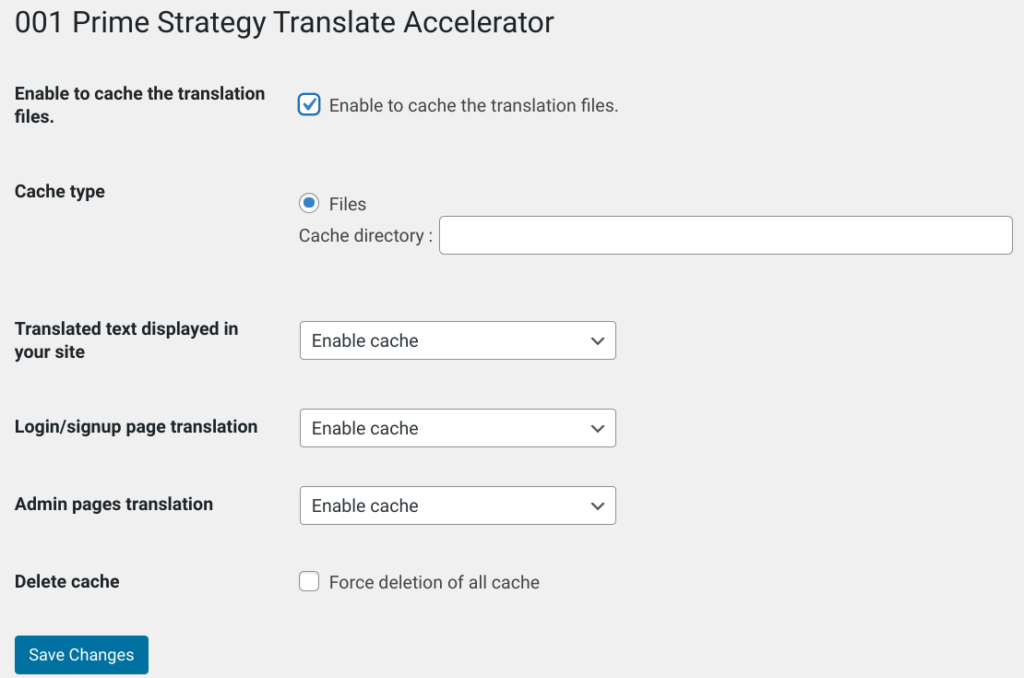Click the 'Enable to cache the translation files.' checkbox label text
Image resolution: width=1024 pixels, height=678 pixels.
tap(473, 105)
